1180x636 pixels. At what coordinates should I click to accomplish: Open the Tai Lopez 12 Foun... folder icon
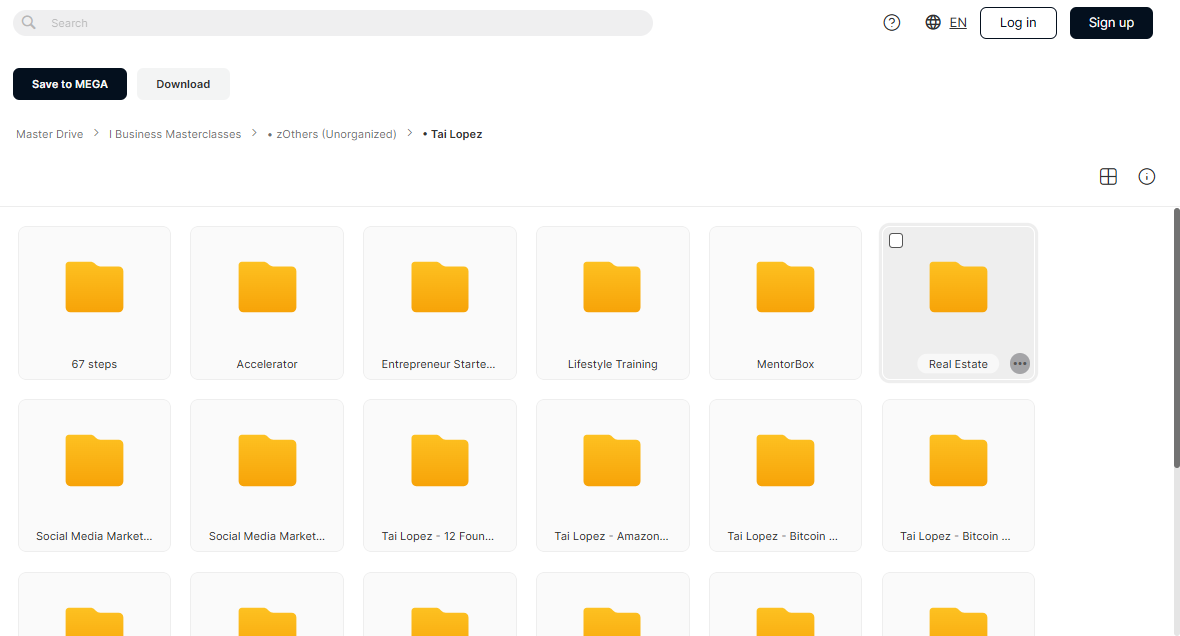[x=439, y=460]
